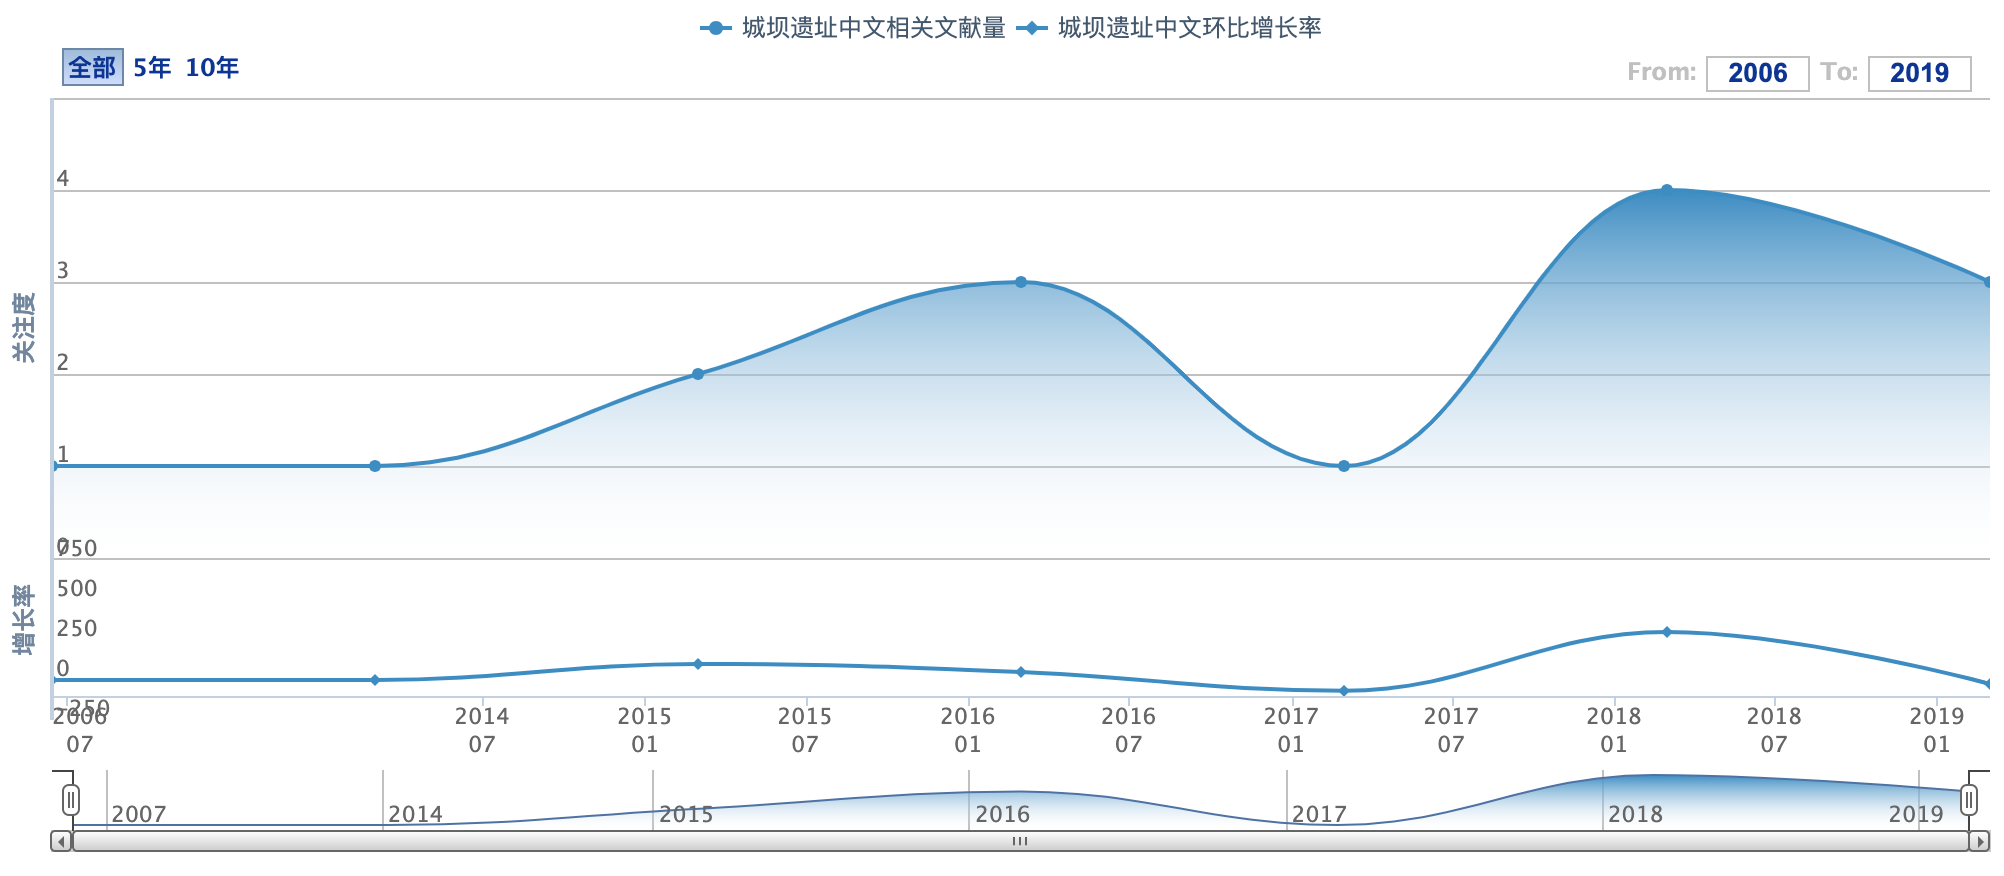The height and width of the screenshot is (876, 2004).
Task: Click the 2017 low data point at value 1
Action: point(1343,466)
